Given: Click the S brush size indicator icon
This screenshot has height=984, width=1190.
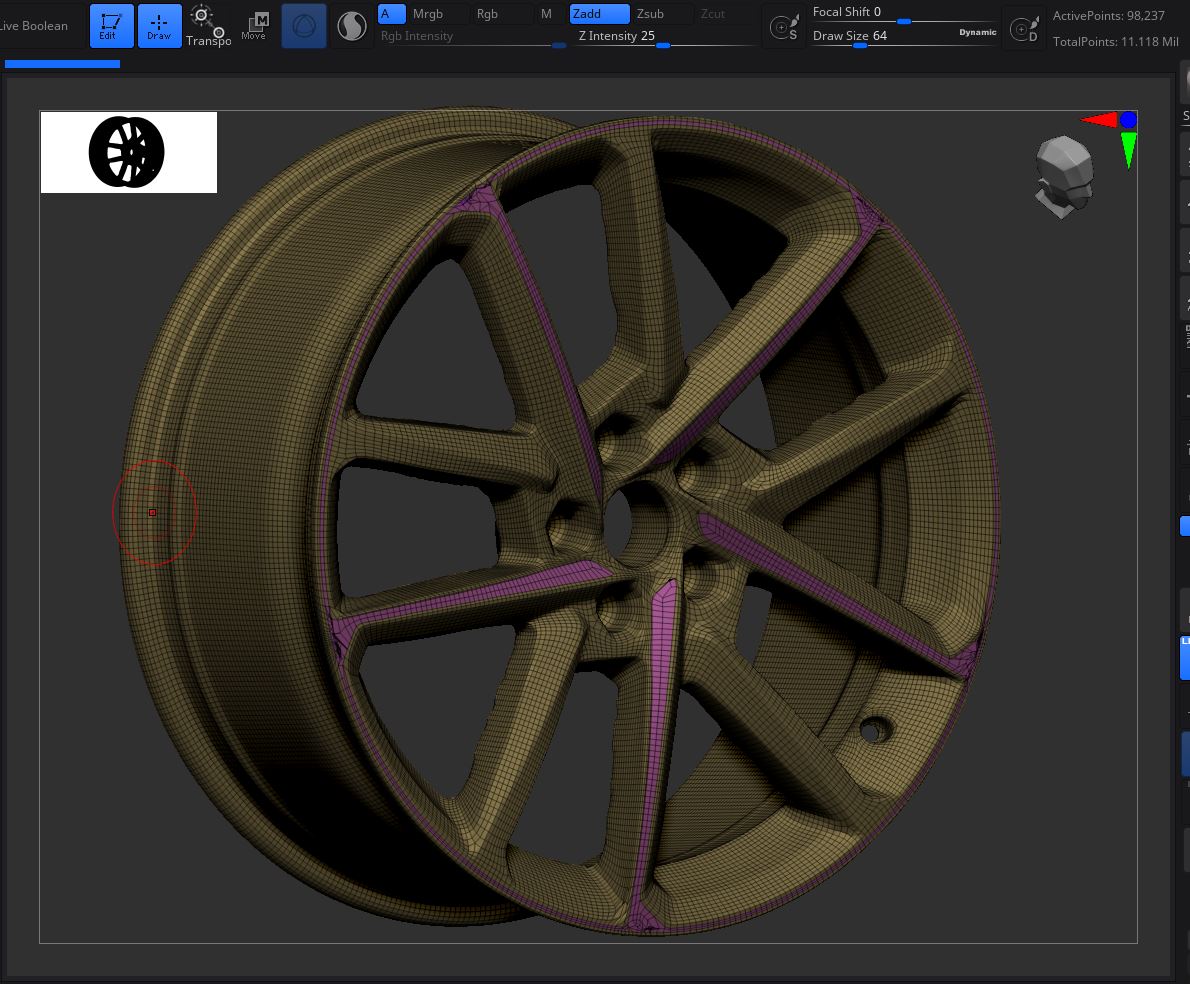Looking at the screenshot, I should 784,26.
